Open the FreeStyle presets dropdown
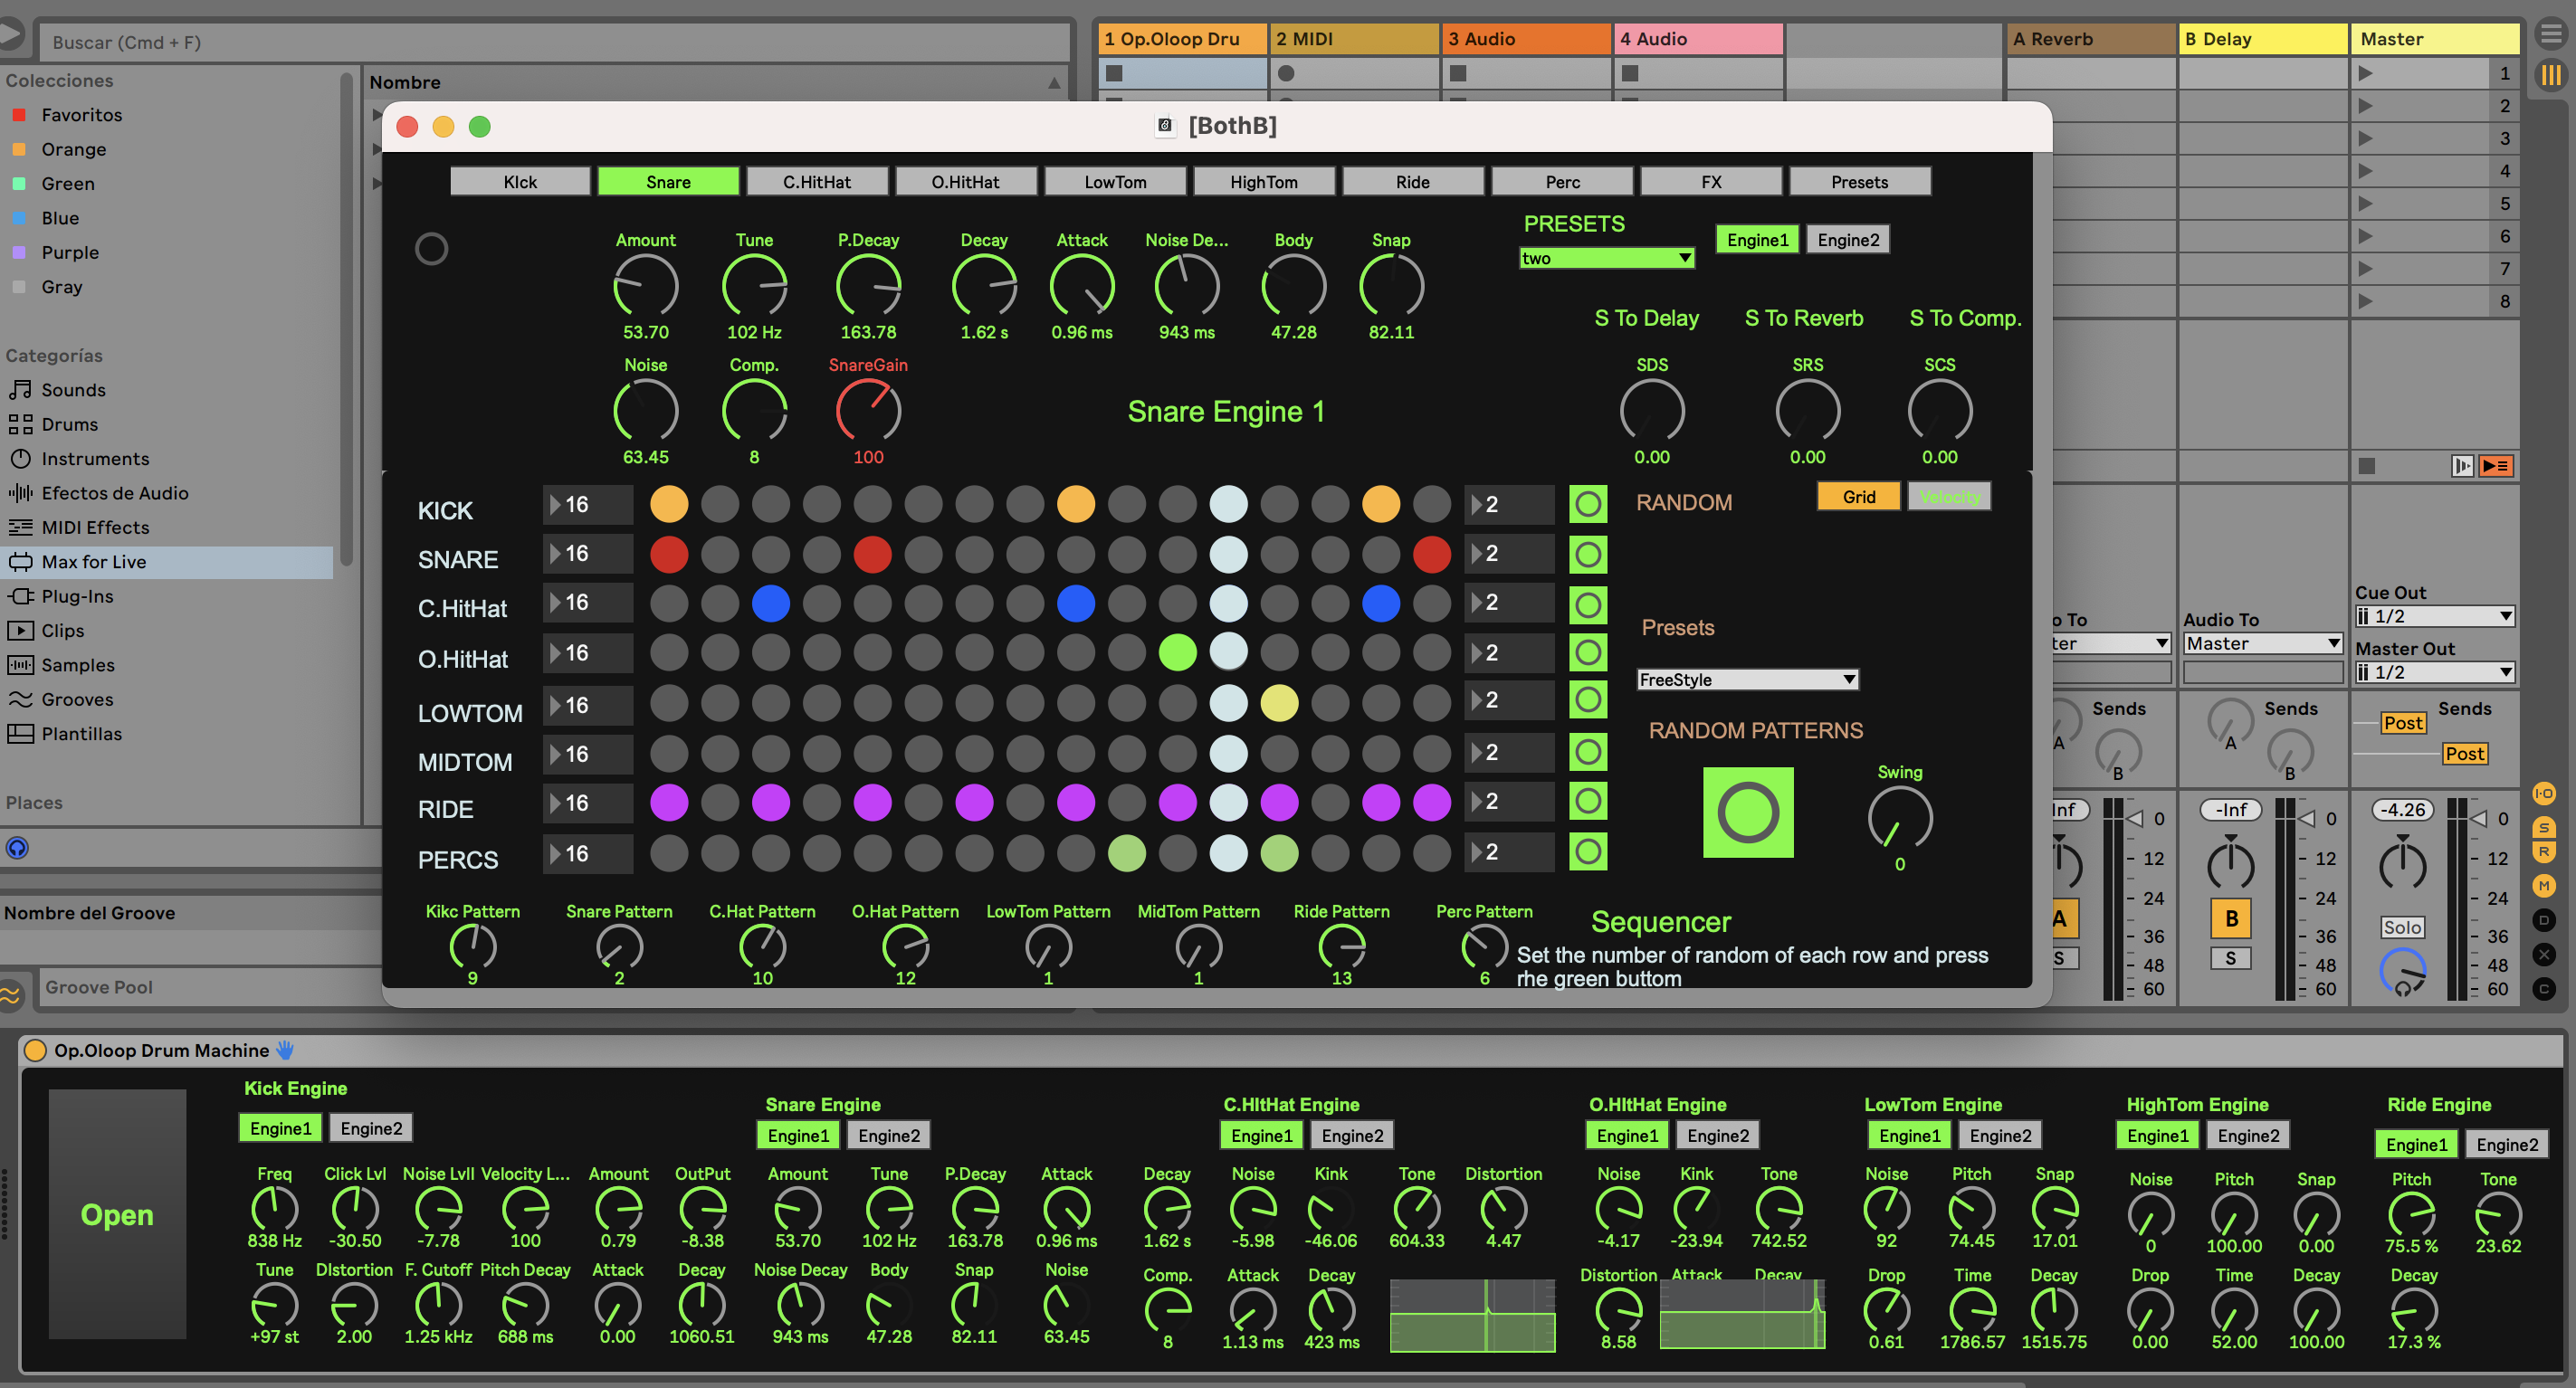 coord(1746,679)
